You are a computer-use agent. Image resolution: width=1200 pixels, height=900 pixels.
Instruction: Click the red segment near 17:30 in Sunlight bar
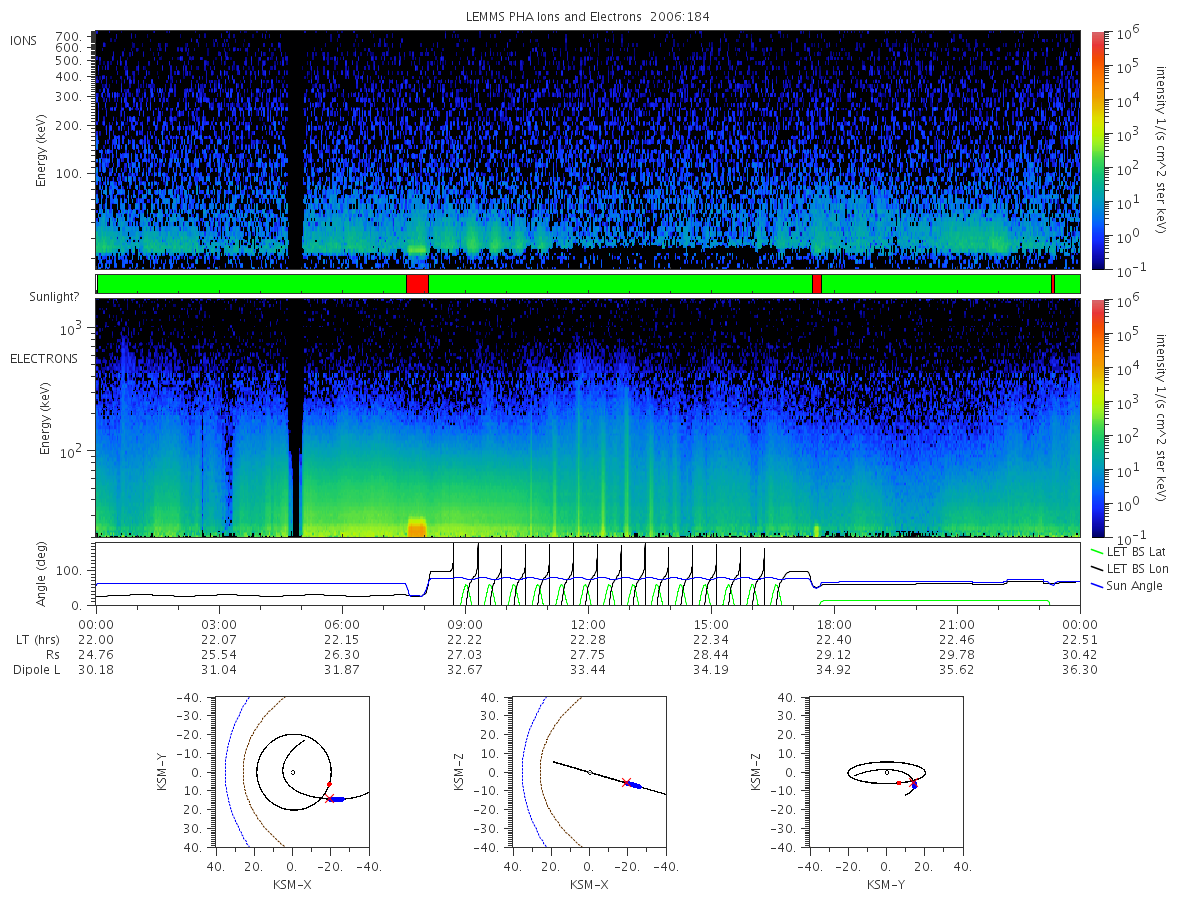(817, 284)
